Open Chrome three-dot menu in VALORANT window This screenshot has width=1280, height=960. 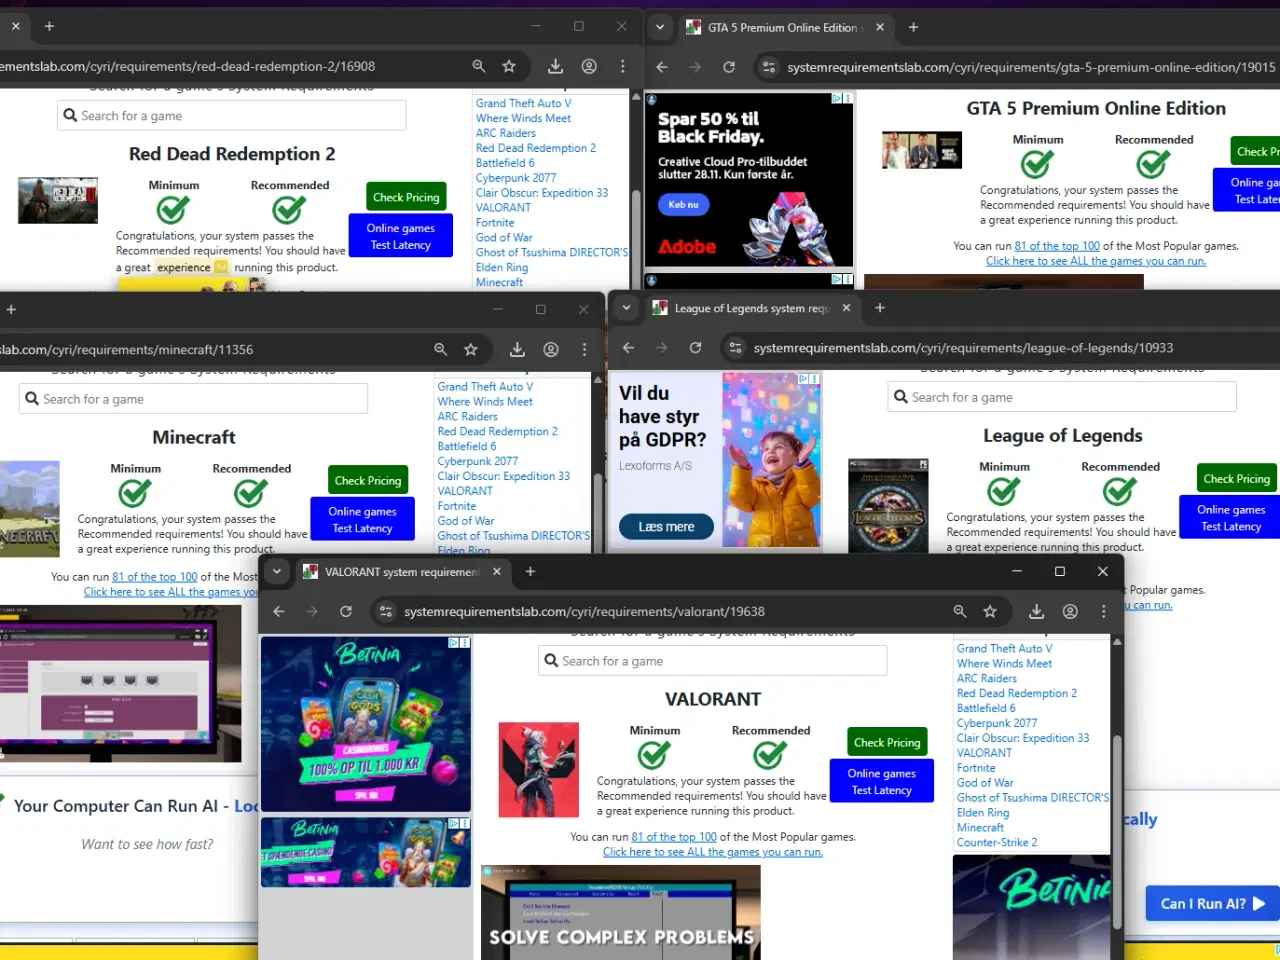point(1104,611)
